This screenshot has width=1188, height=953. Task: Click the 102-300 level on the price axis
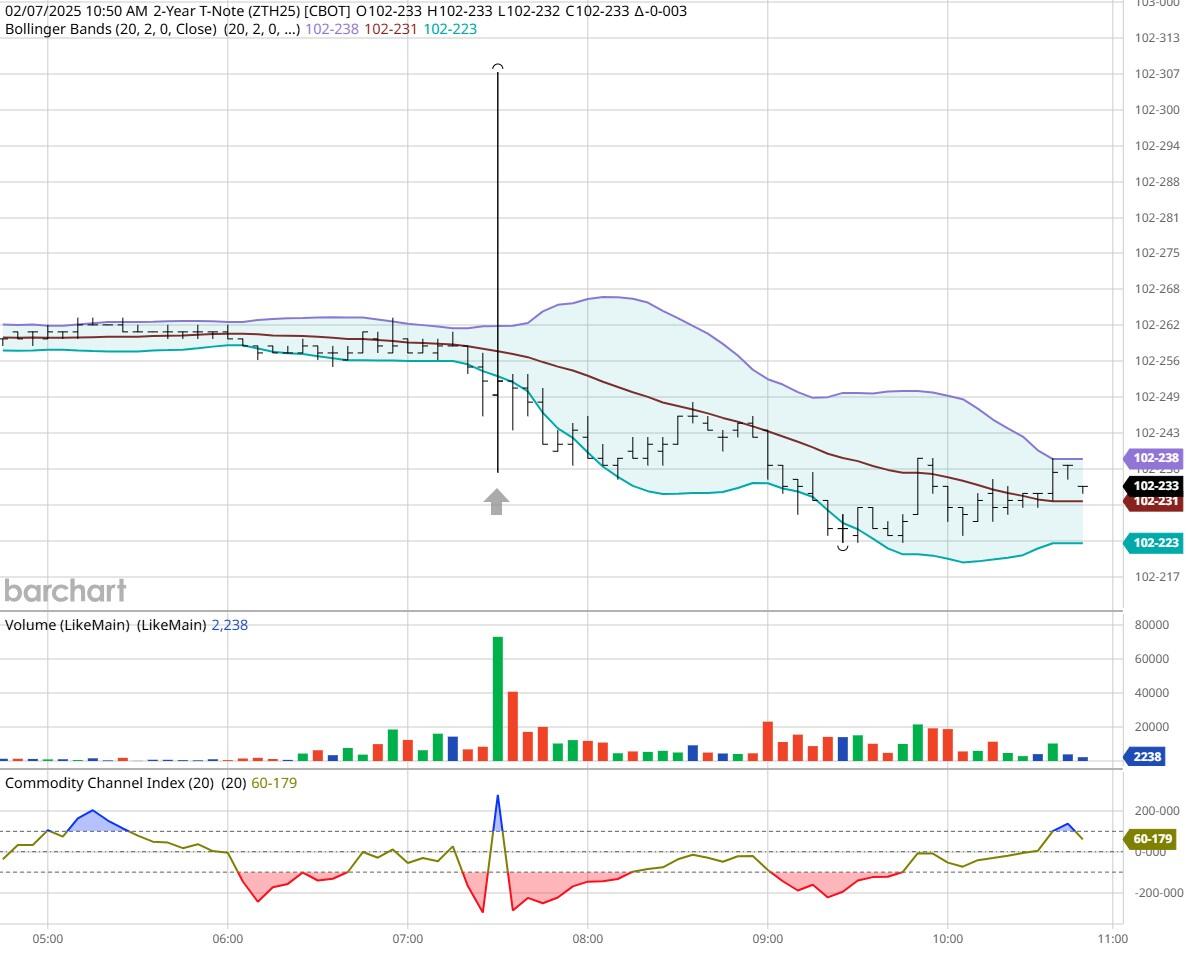[1157, 110]
